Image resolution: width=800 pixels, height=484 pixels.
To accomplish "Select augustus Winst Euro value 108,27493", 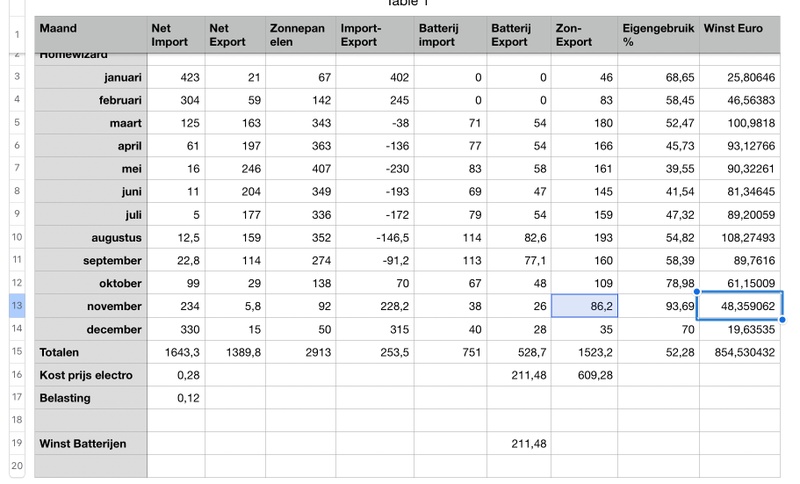I will [x=740, y=237].
